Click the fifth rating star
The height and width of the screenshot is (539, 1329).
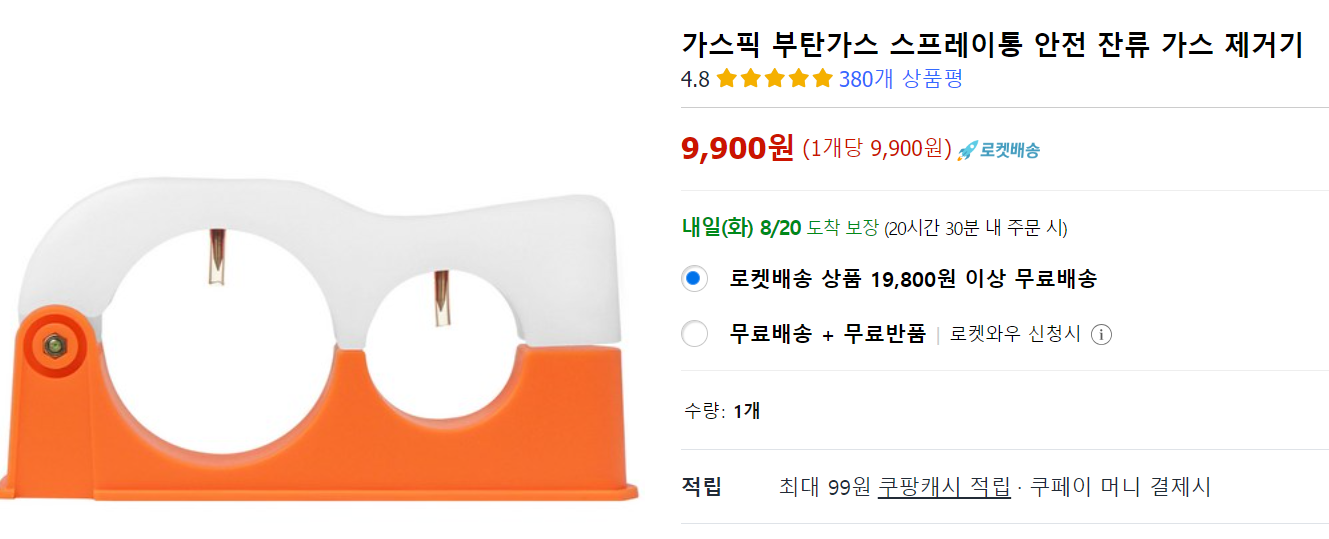[822, 79]
